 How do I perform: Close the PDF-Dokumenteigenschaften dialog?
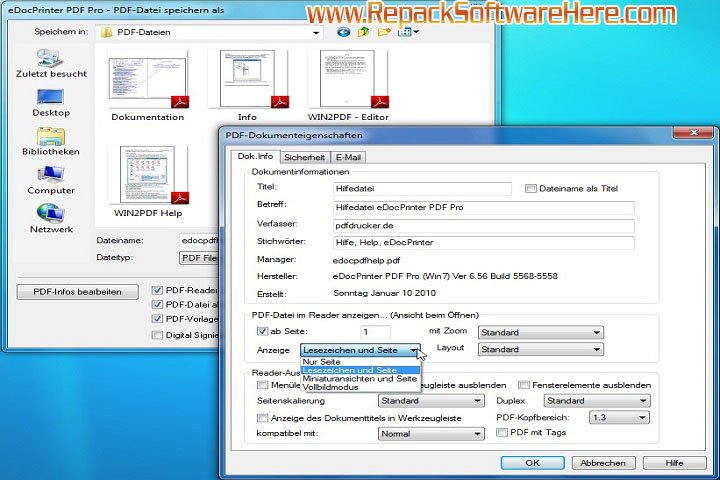click(694, 133)
